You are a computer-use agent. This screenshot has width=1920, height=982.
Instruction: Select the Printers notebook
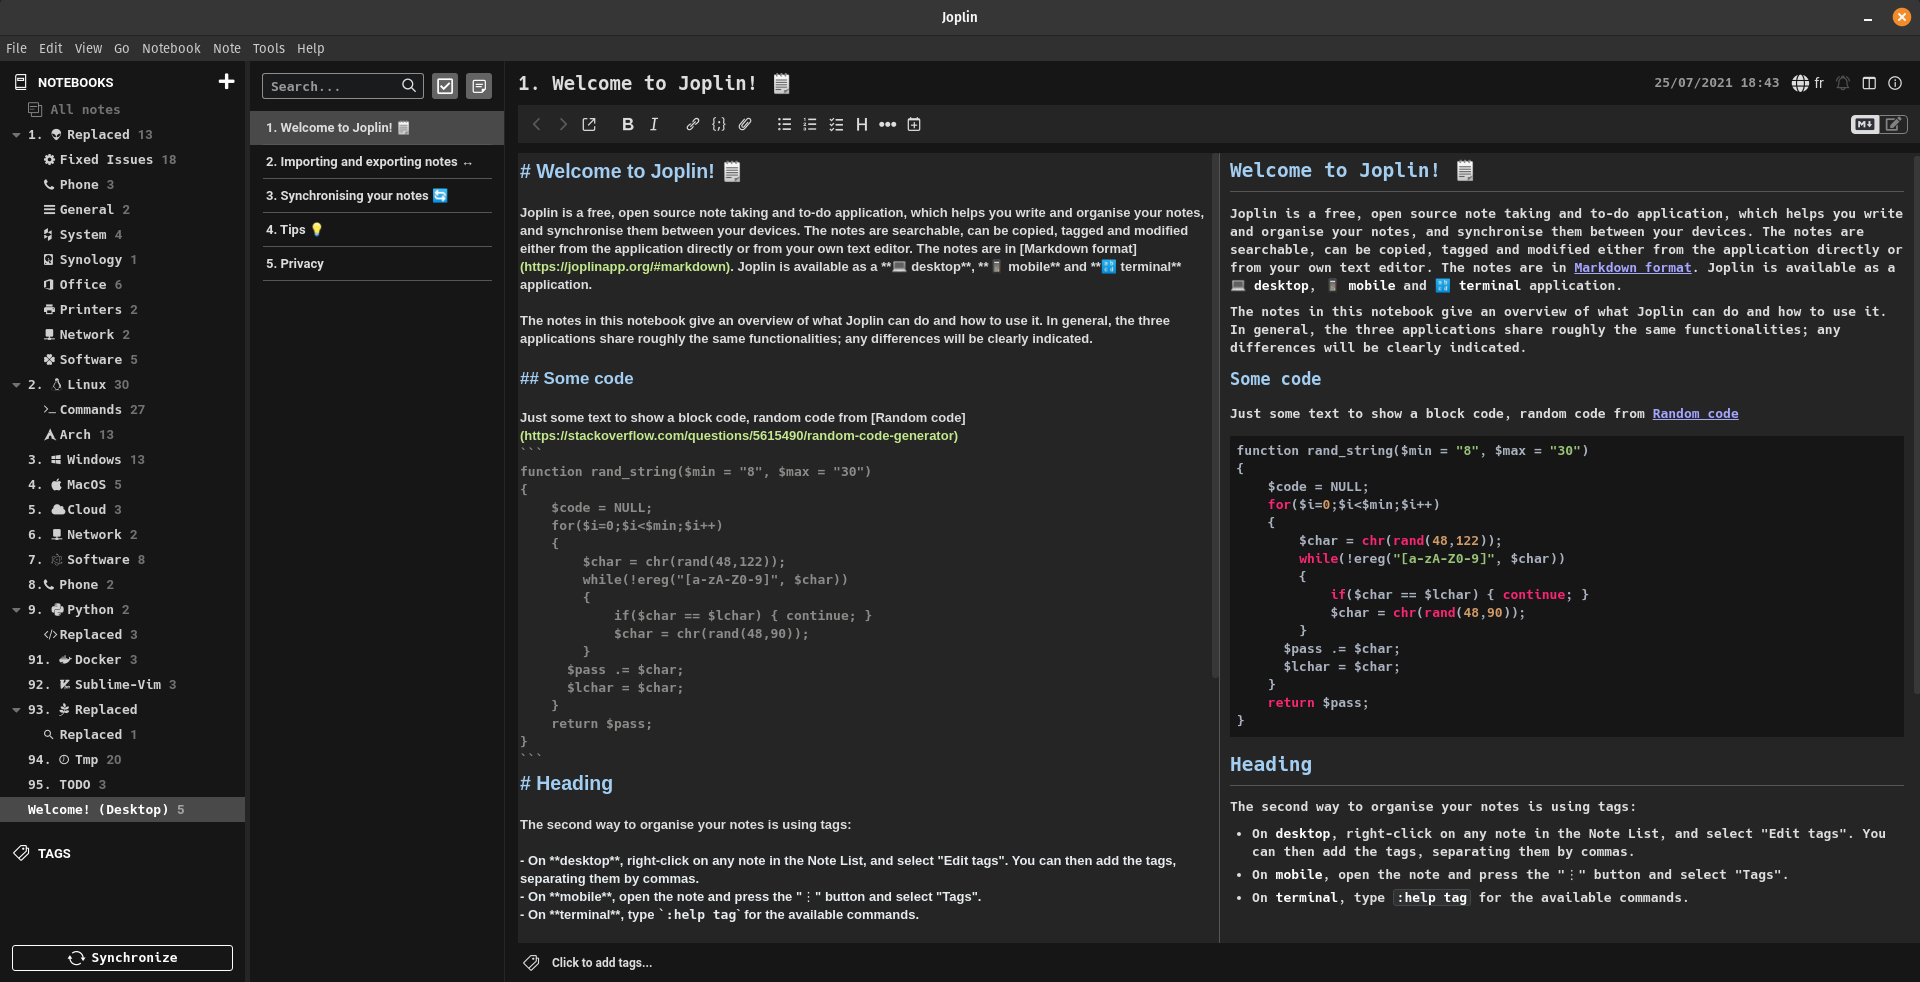pos(122,309)
